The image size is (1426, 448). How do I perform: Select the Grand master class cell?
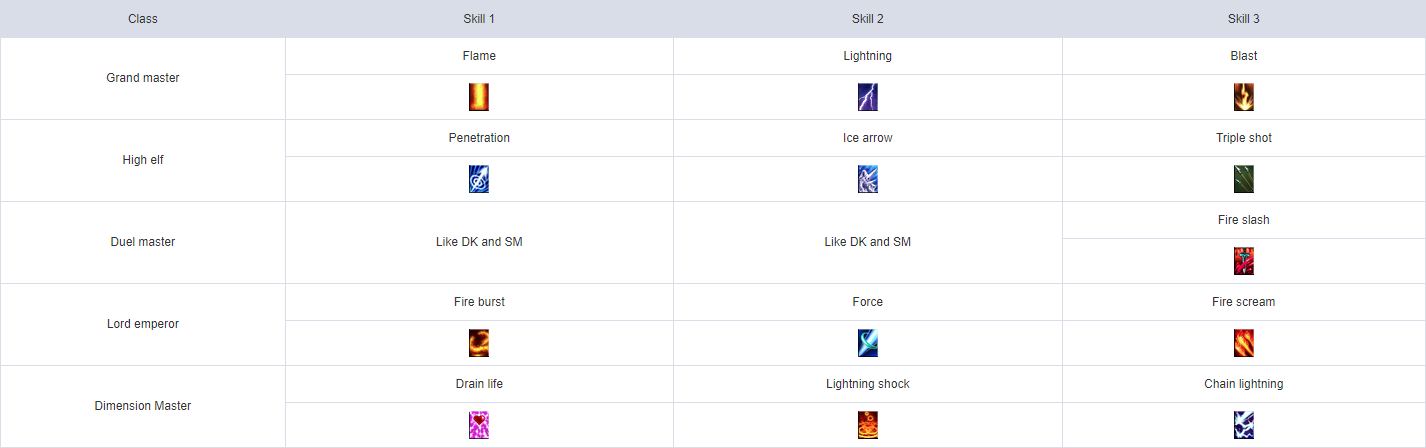click(143, 79)
